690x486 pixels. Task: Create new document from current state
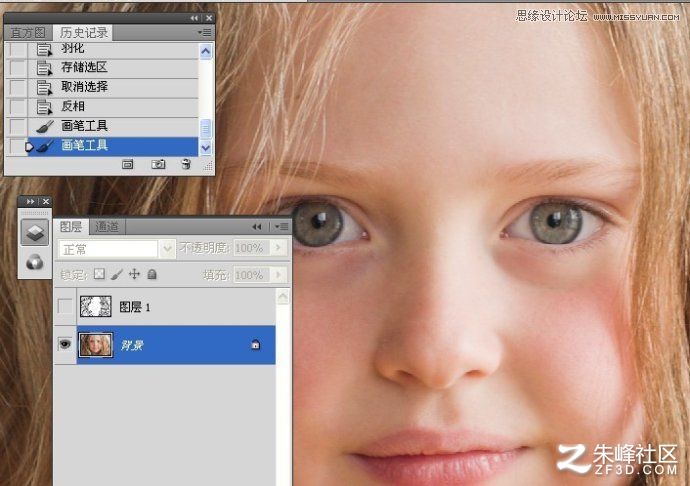pyautogui.click(x=128, y=165)
